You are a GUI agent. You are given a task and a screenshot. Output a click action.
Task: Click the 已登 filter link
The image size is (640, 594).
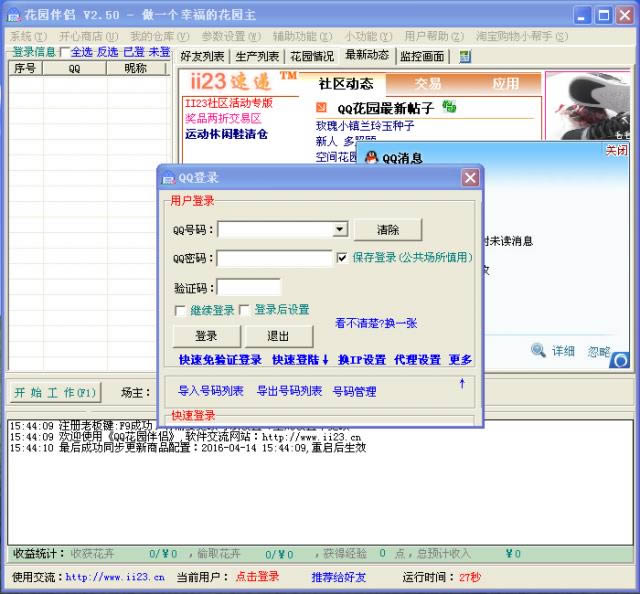click(x=134, y=52)
